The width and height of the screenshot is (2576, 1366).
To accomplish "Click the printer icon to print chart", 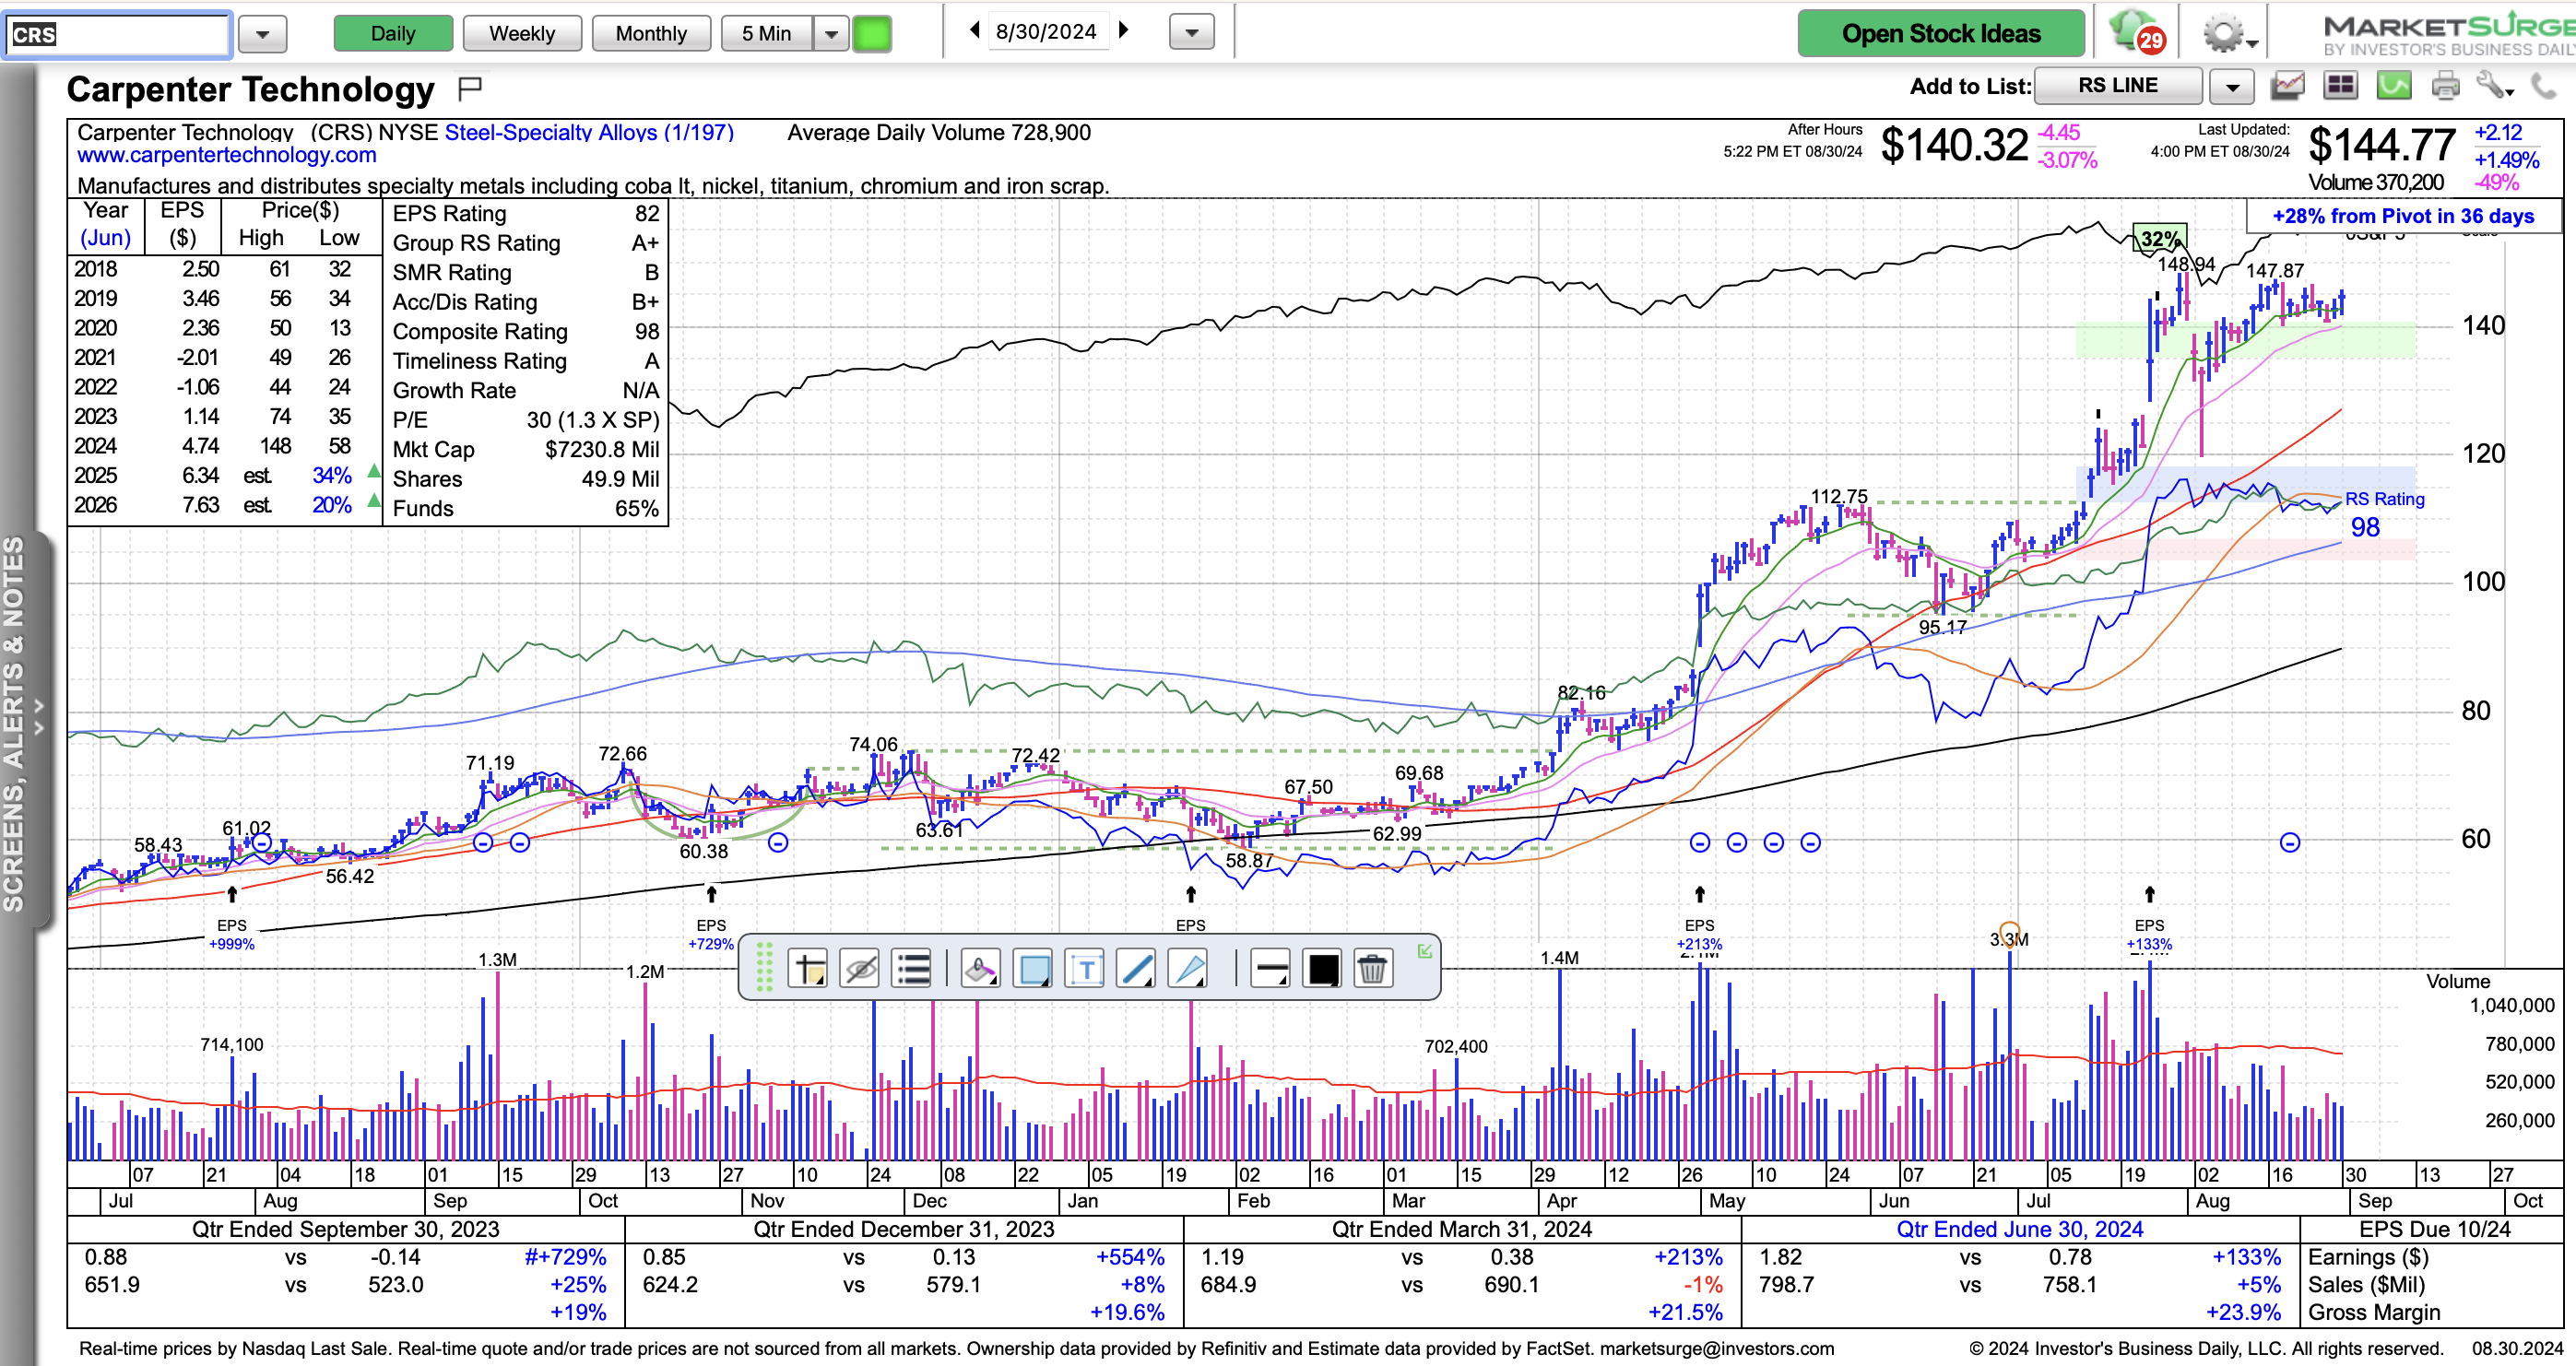I will coord(2445,86).
